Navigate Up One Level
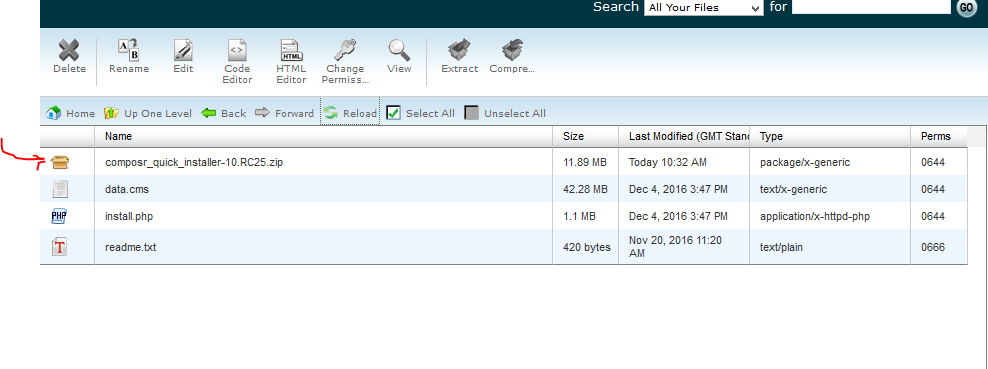This screenshot has width=988, height=369. [148, 113]
